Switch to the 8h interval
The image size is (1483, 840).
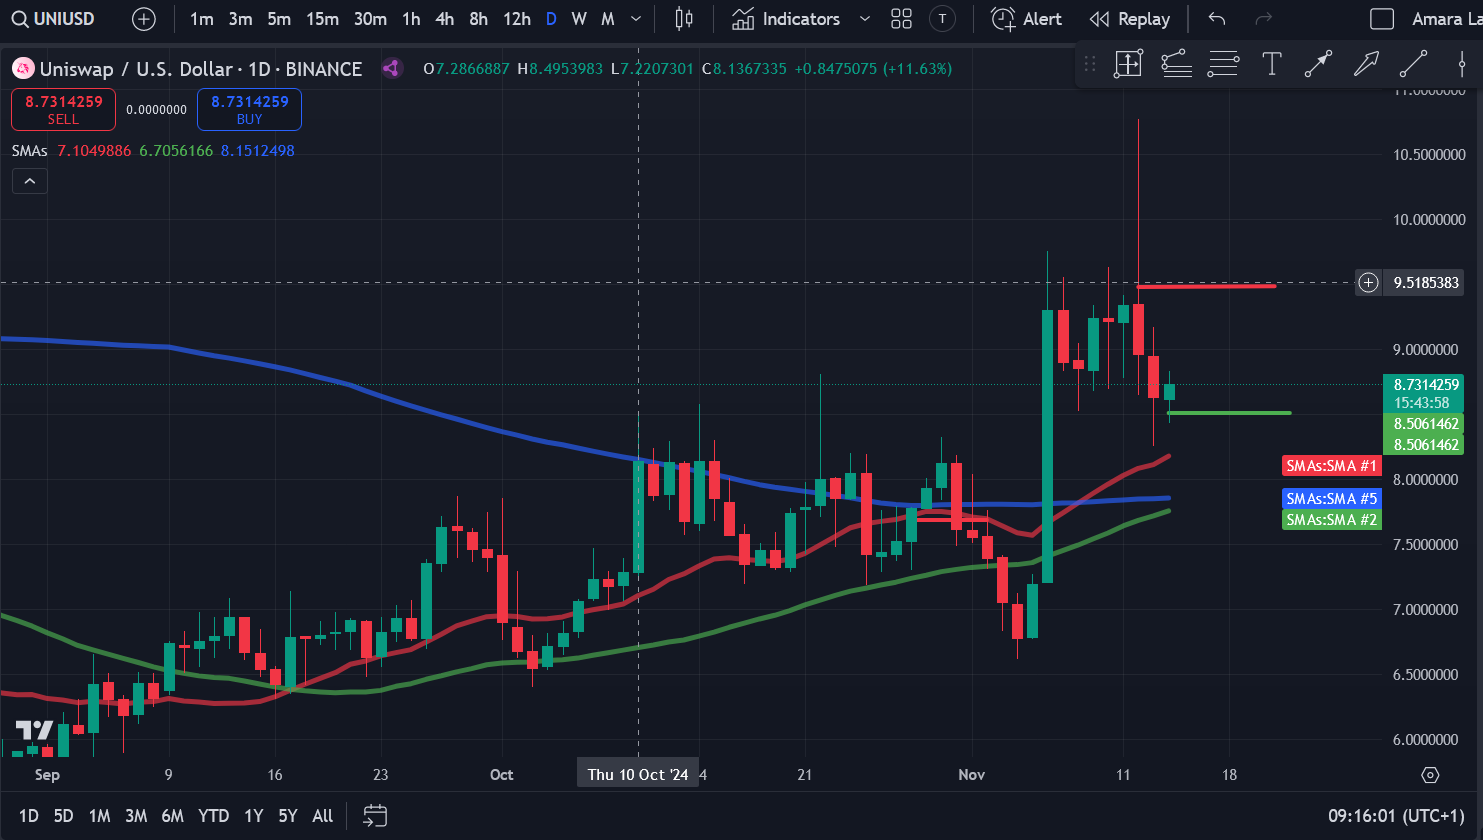coord(479,19)
